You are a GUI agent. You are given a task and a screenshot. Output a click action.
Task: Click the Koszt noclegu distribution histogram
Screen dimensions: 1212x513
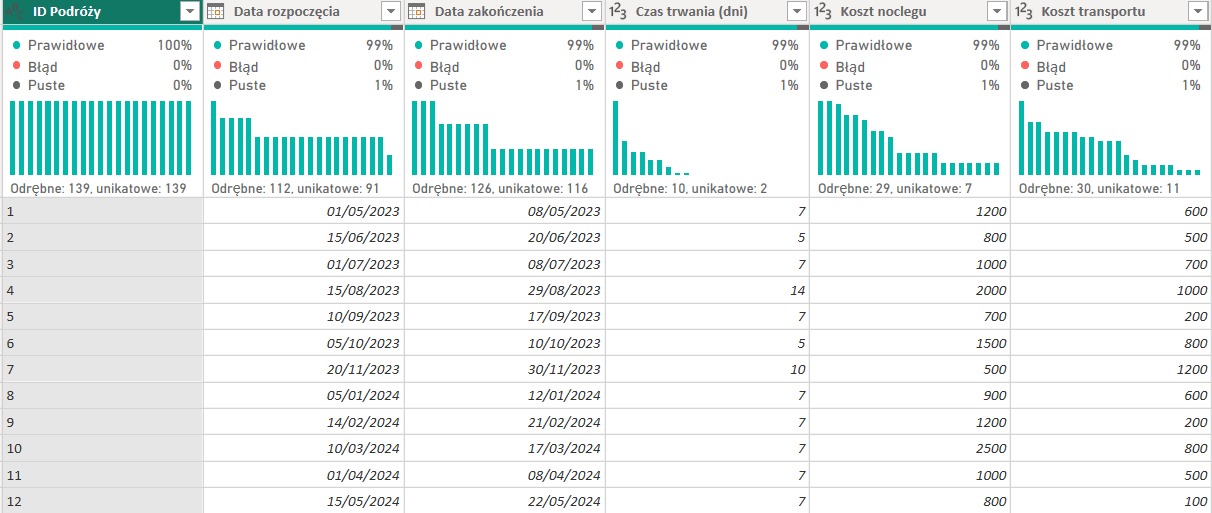click(909, 138)
